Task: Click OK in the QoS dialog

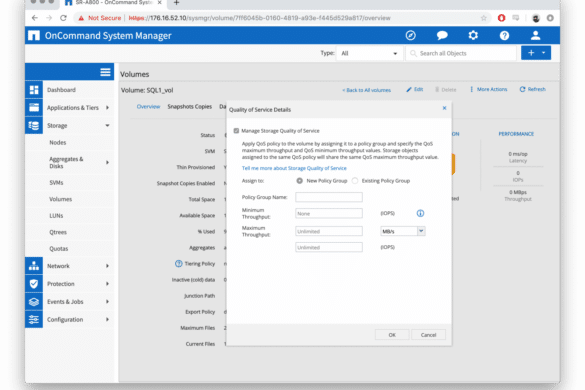Action: tap(392, 335)
